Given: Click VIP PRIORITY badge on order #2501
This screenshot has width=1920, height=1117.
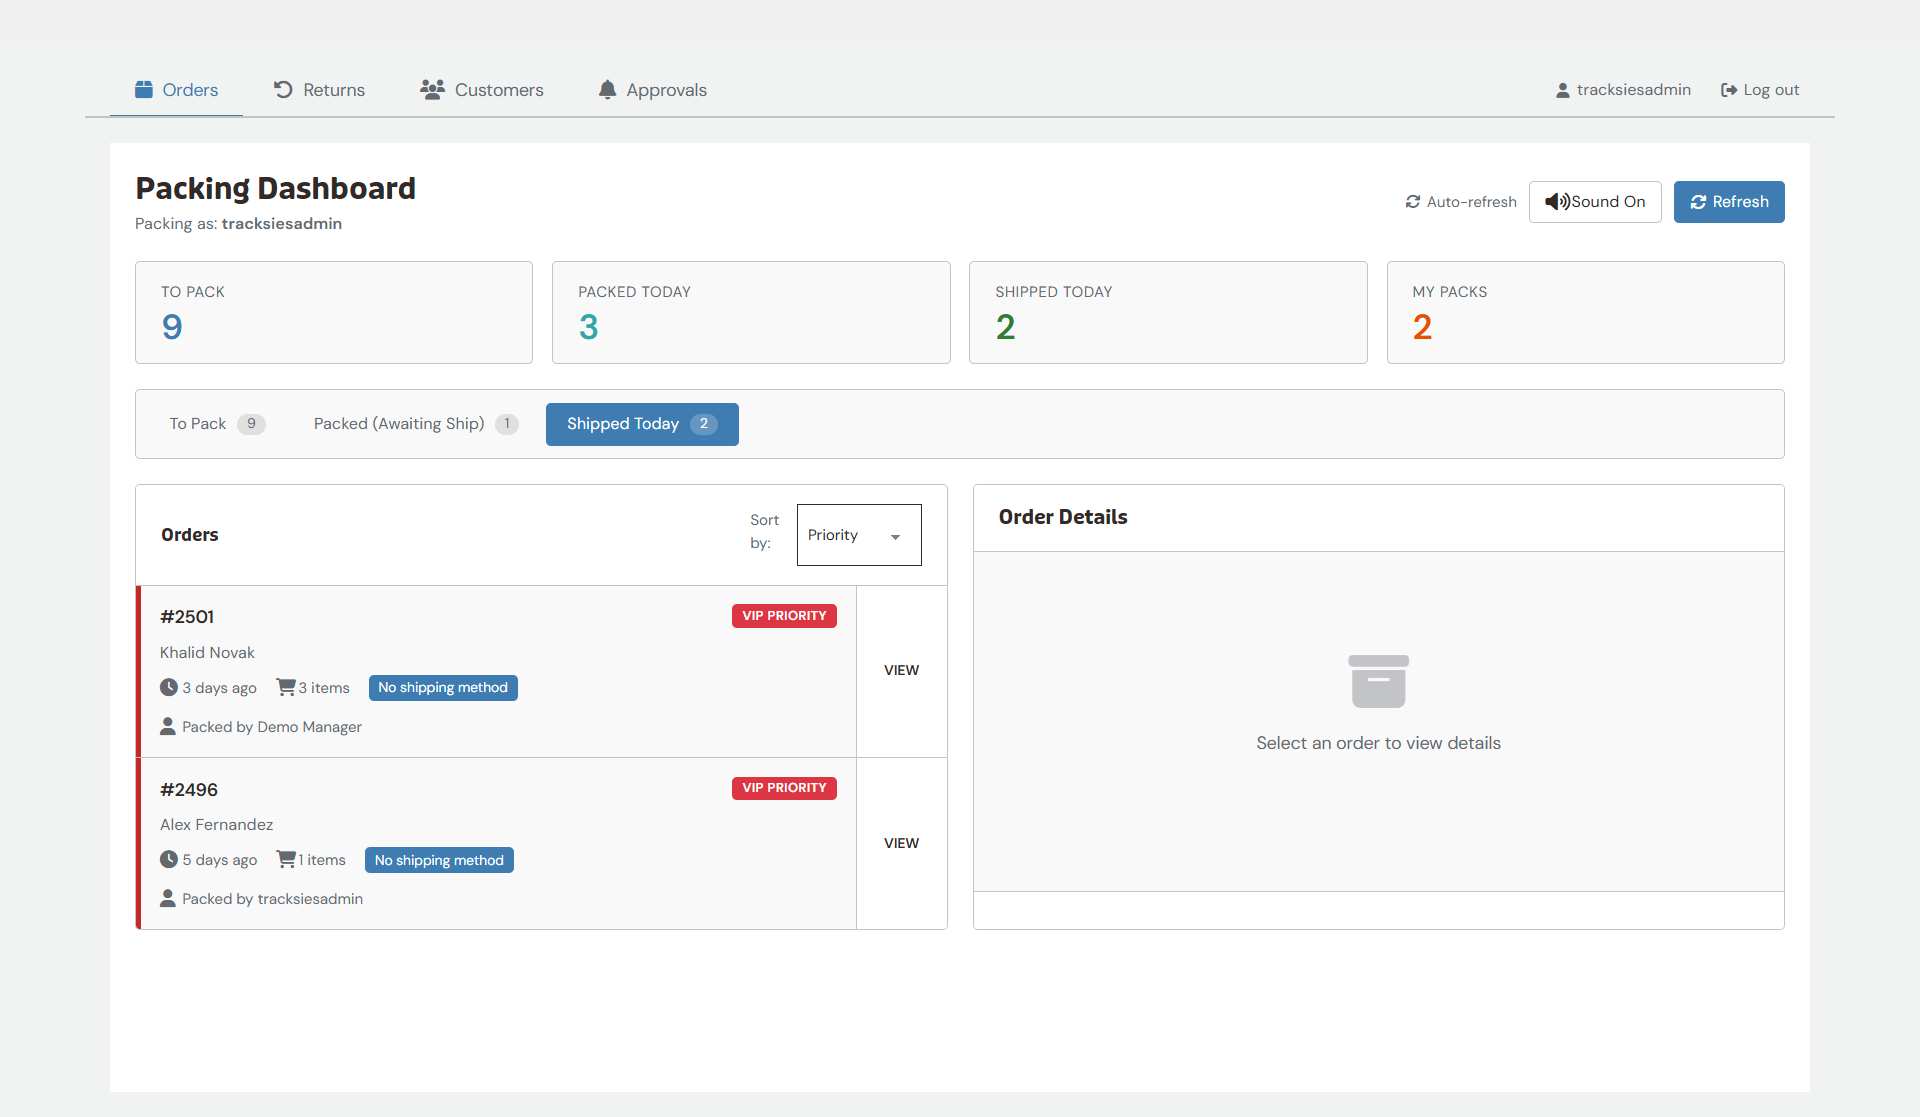Looking at the screenshot, I should point(784,616).
